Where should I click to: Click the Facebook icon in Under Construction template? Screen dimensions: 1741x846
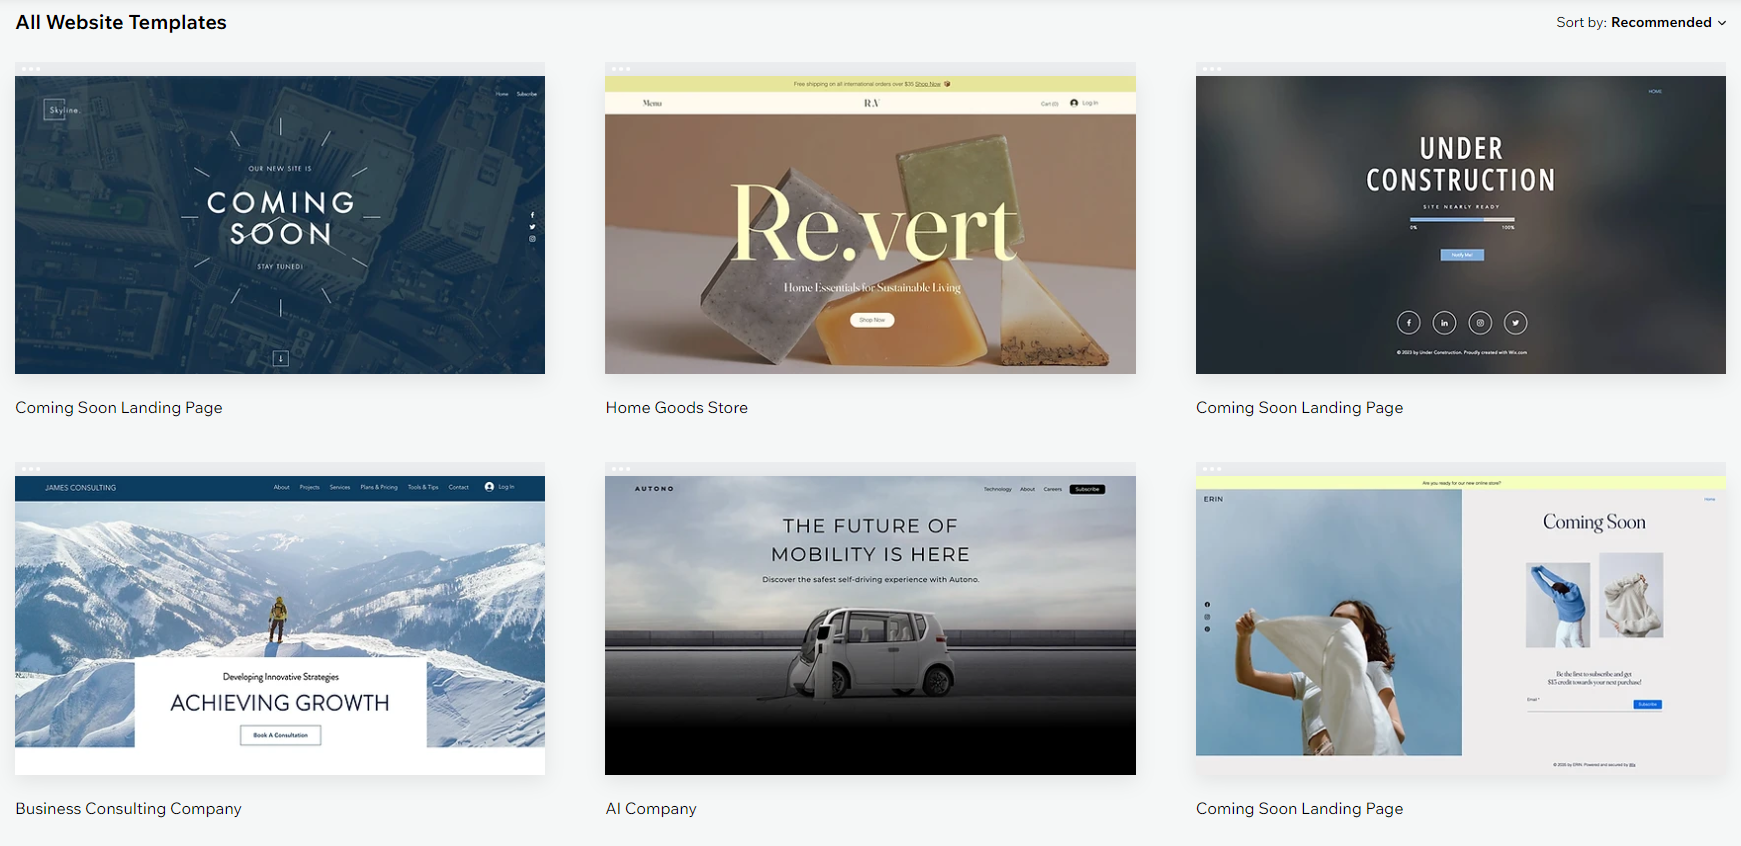point(1408,322)
